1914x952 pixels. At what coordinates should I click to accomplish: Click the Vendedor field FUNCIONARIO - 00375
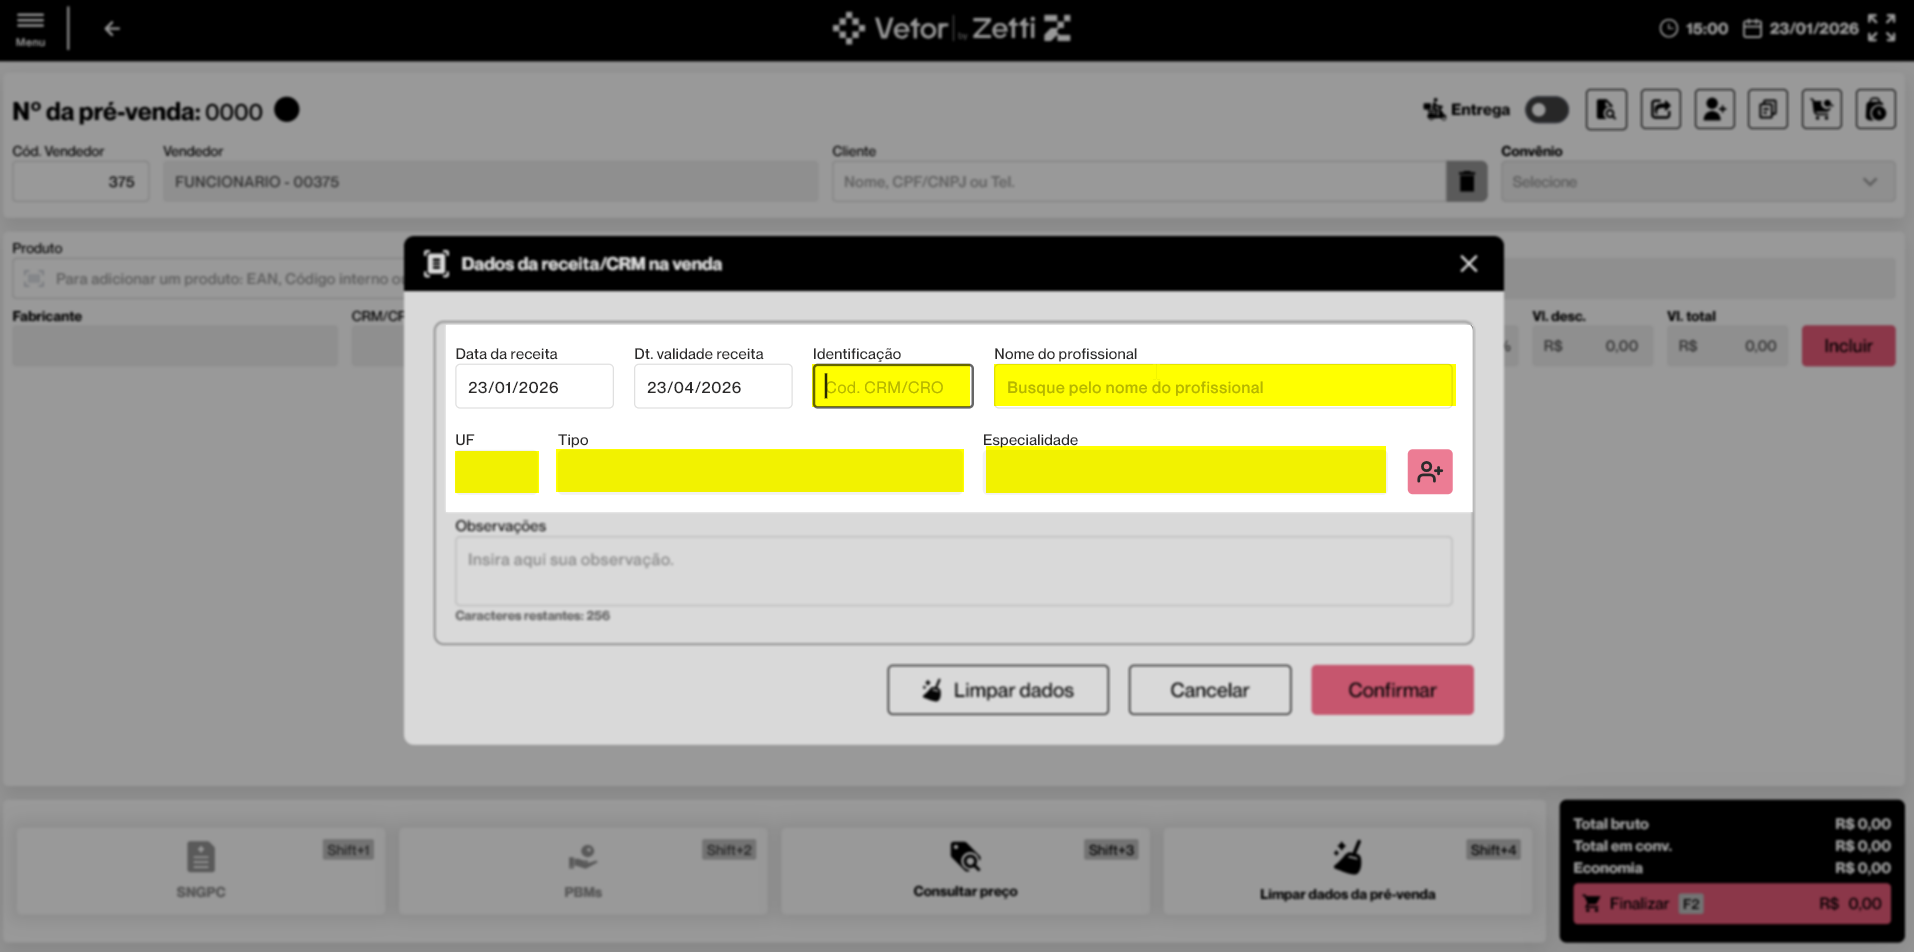click(x=490, y=182)
